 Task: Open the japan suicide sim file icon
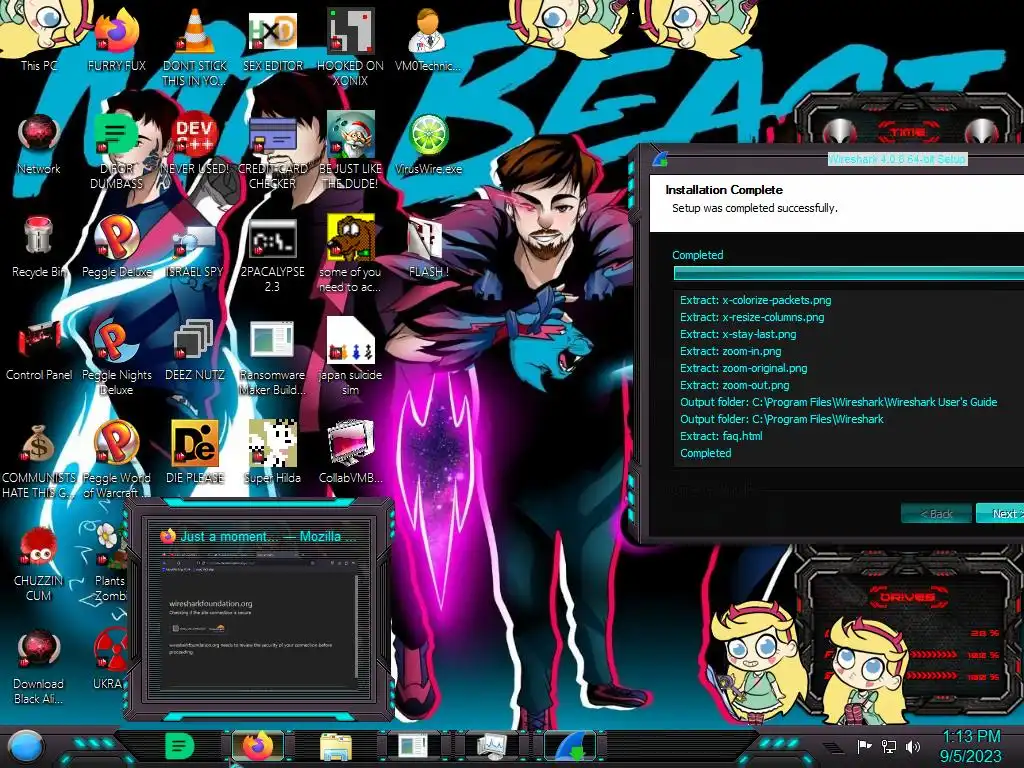350,356
